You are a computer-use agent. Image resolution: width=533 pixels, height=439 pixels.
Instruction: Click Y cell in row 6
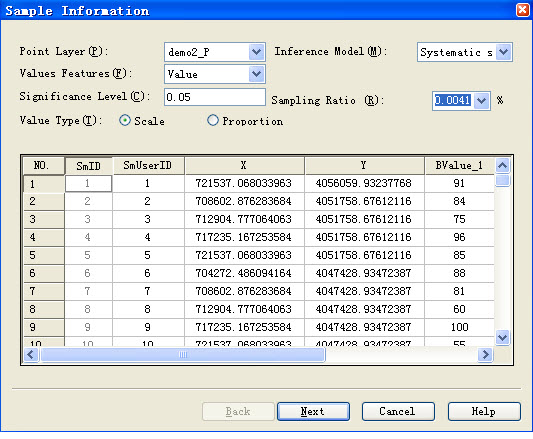[x=364, y=273]
